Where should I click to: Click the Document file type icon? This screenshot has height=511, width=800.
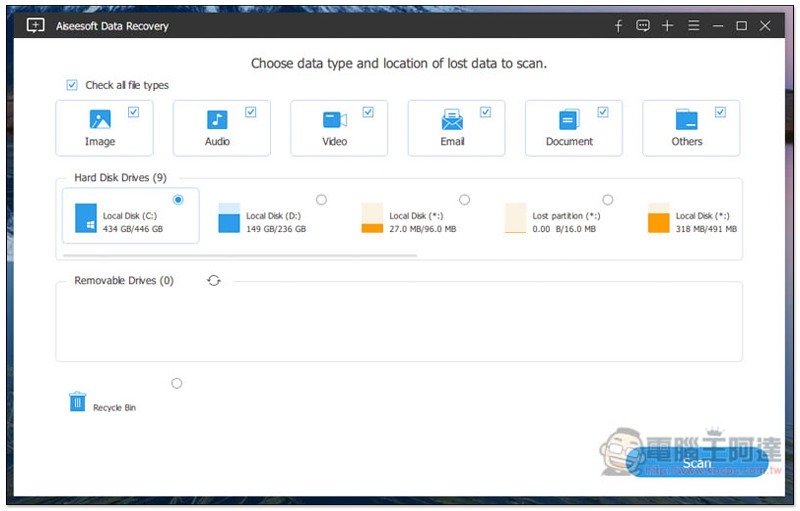(x=569, y=120)
